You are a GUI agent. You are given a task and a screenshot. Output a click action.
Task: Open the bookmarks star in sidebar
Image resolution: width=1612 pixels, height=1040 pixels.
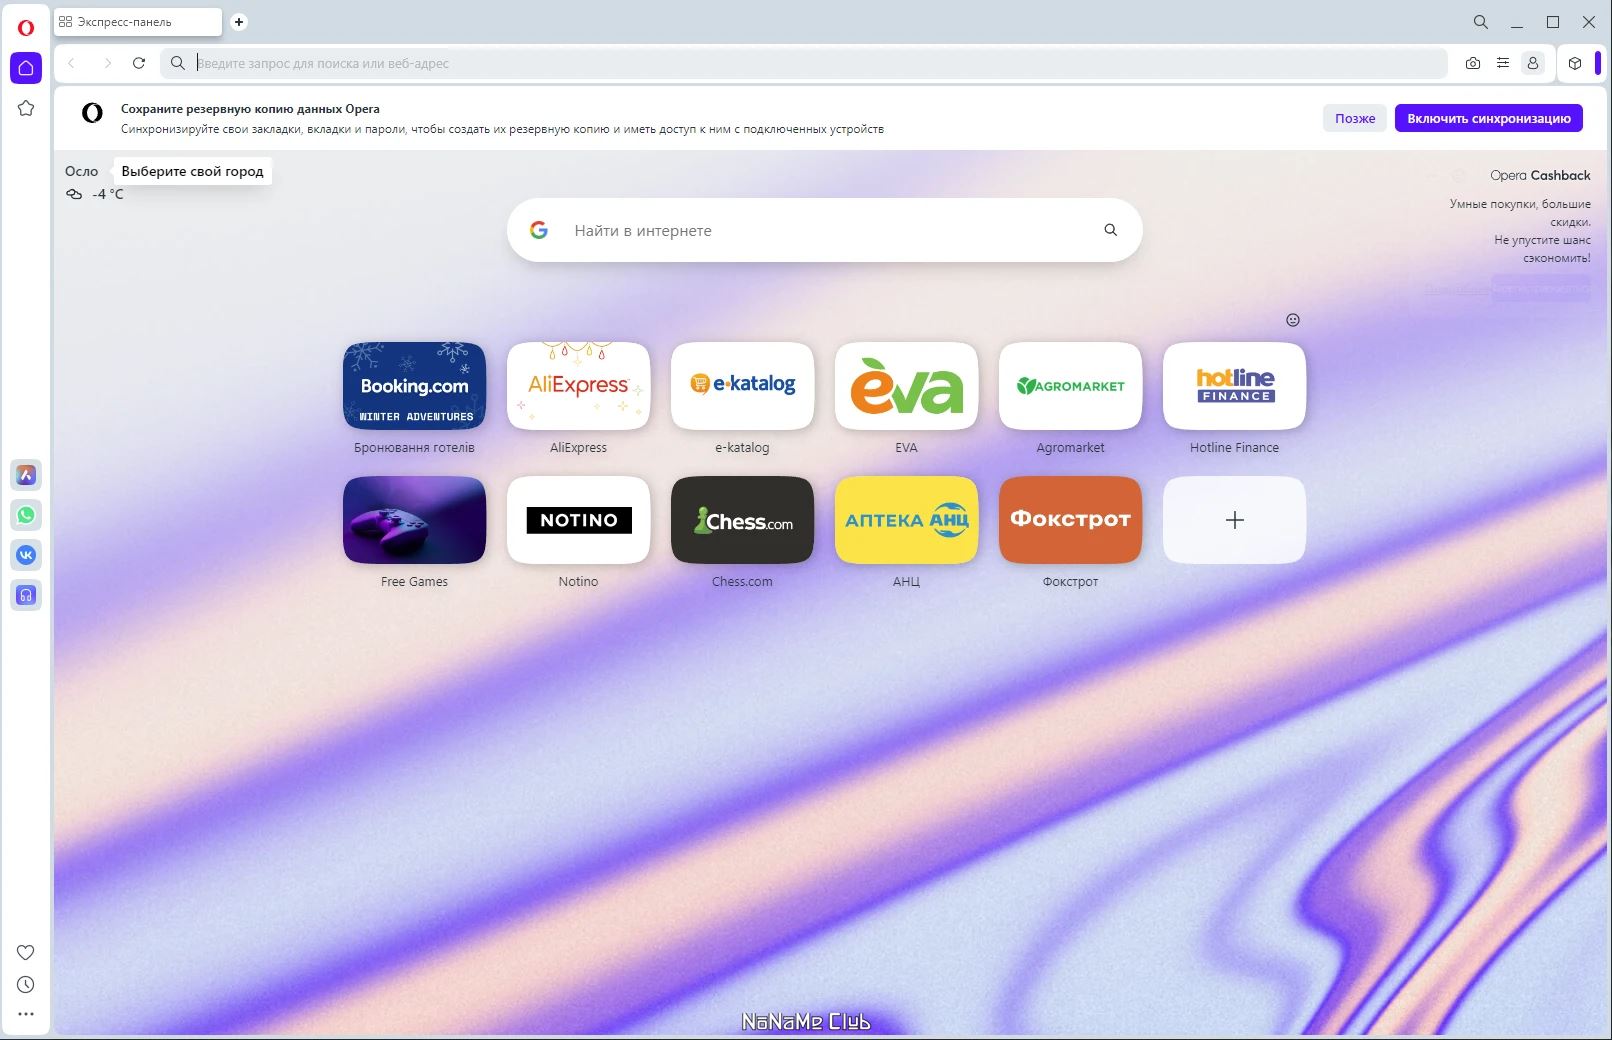tap(26, 108)
